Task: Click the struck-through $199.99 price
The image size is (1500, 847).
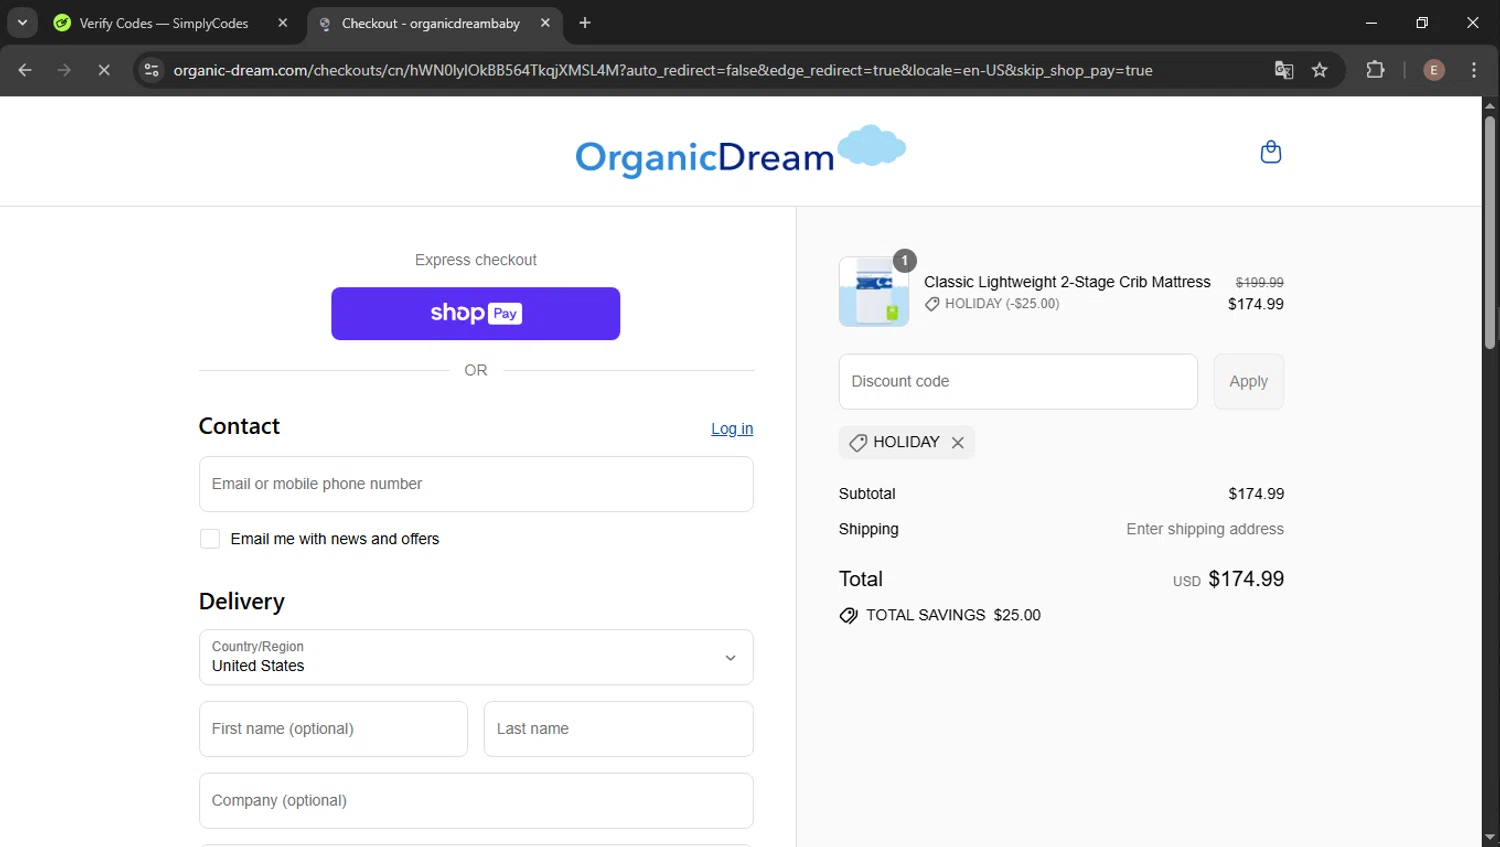Action: click(x=1259, y=283)
